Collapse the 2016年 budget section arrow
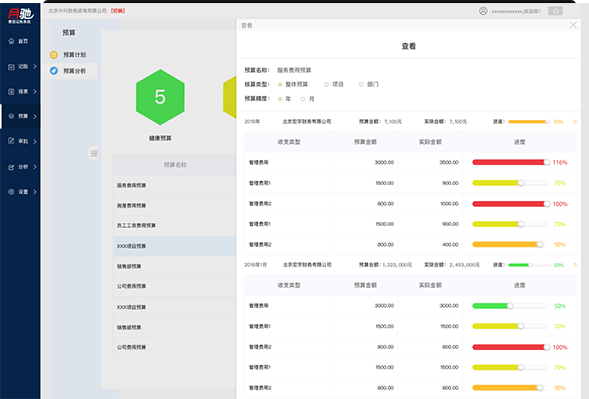Image resolution: width=589 pixels, height=399 pixels. point(575,122)
